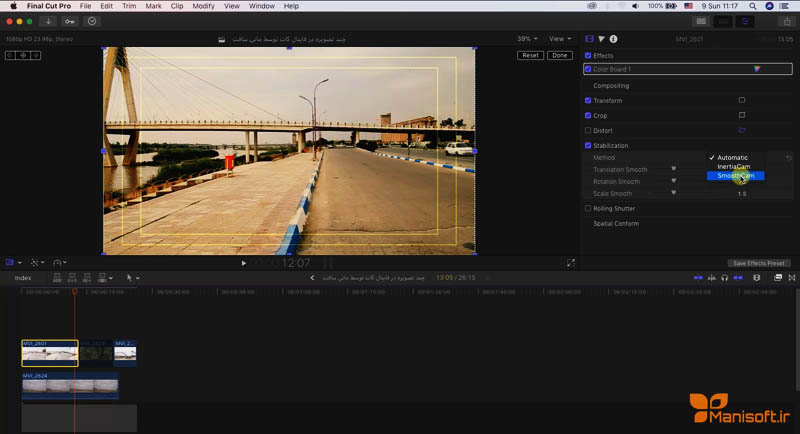Open the viewer zoom 39% dropdown
Image resolution: width=800 pixels, height=434 pixels.
click(527, 39)
